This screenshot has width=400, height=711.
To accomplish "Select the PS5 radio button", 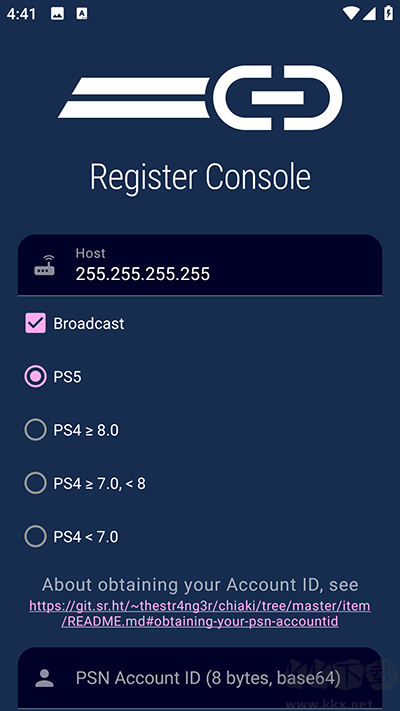I will [35, 377].
